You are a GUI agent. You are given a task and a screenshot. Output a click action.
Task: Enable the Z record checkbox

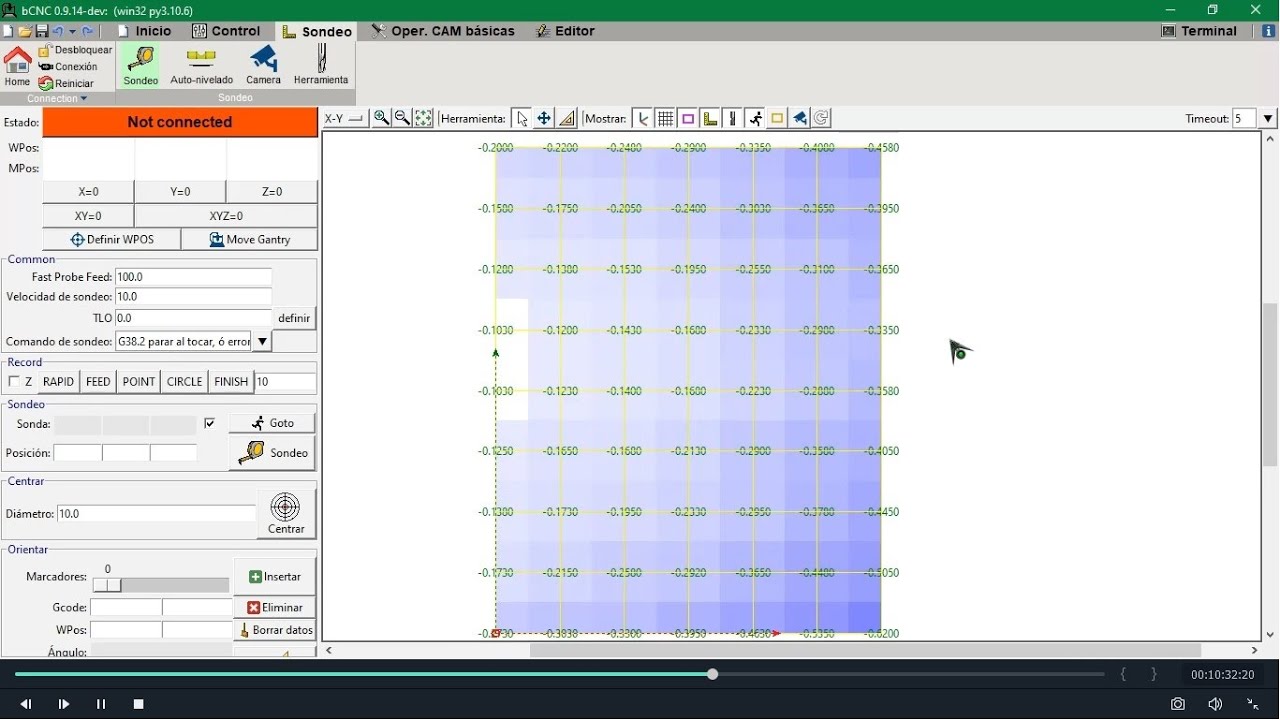tap(14, 381)
